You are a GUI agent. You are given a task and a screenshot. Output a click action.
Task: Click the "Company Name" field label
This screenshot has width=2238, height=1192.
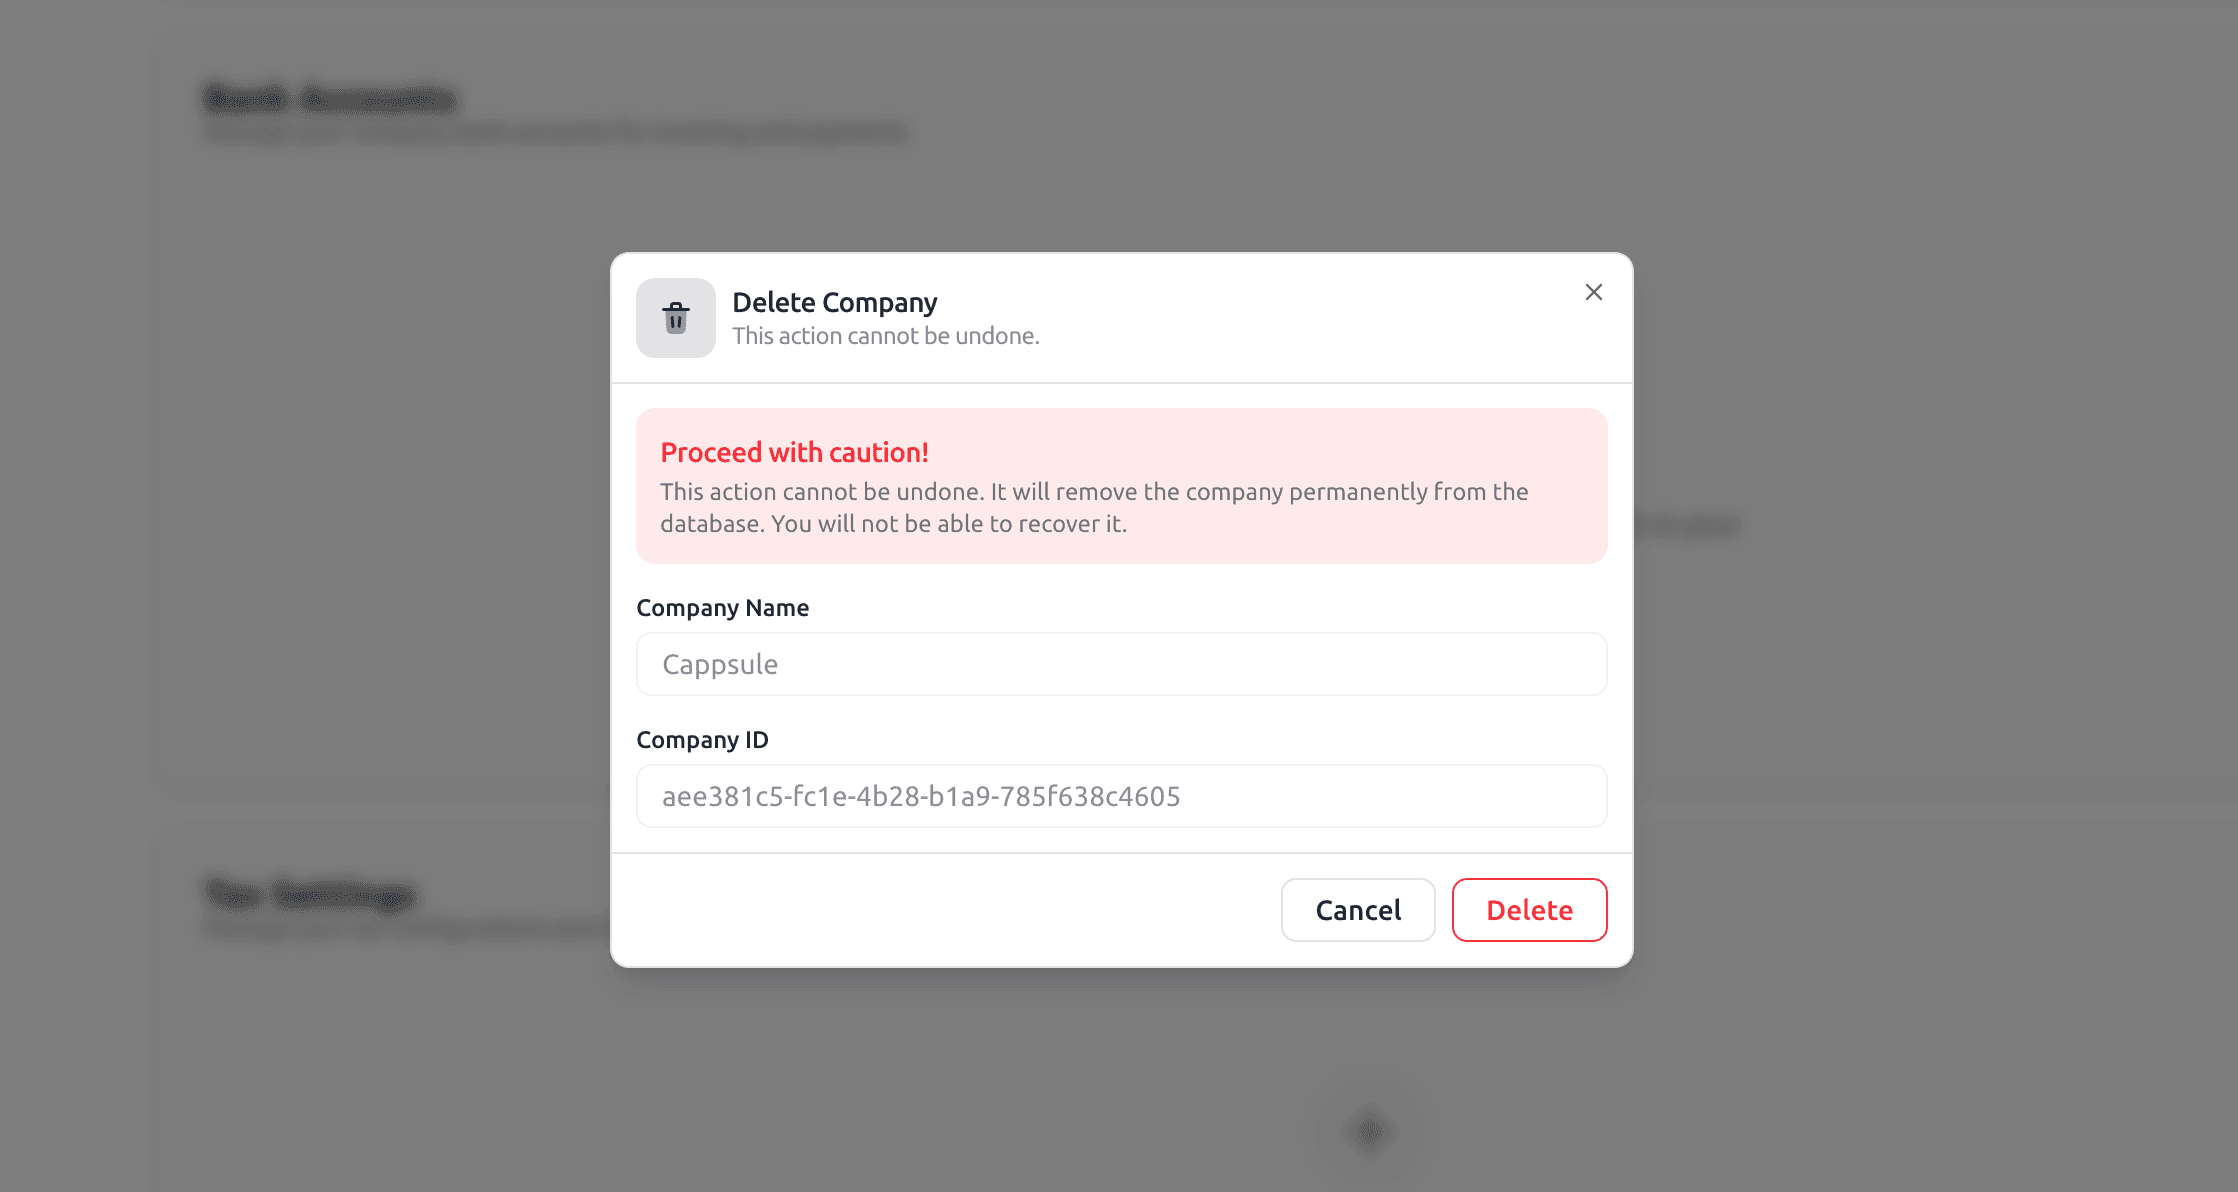click(722, 608)
